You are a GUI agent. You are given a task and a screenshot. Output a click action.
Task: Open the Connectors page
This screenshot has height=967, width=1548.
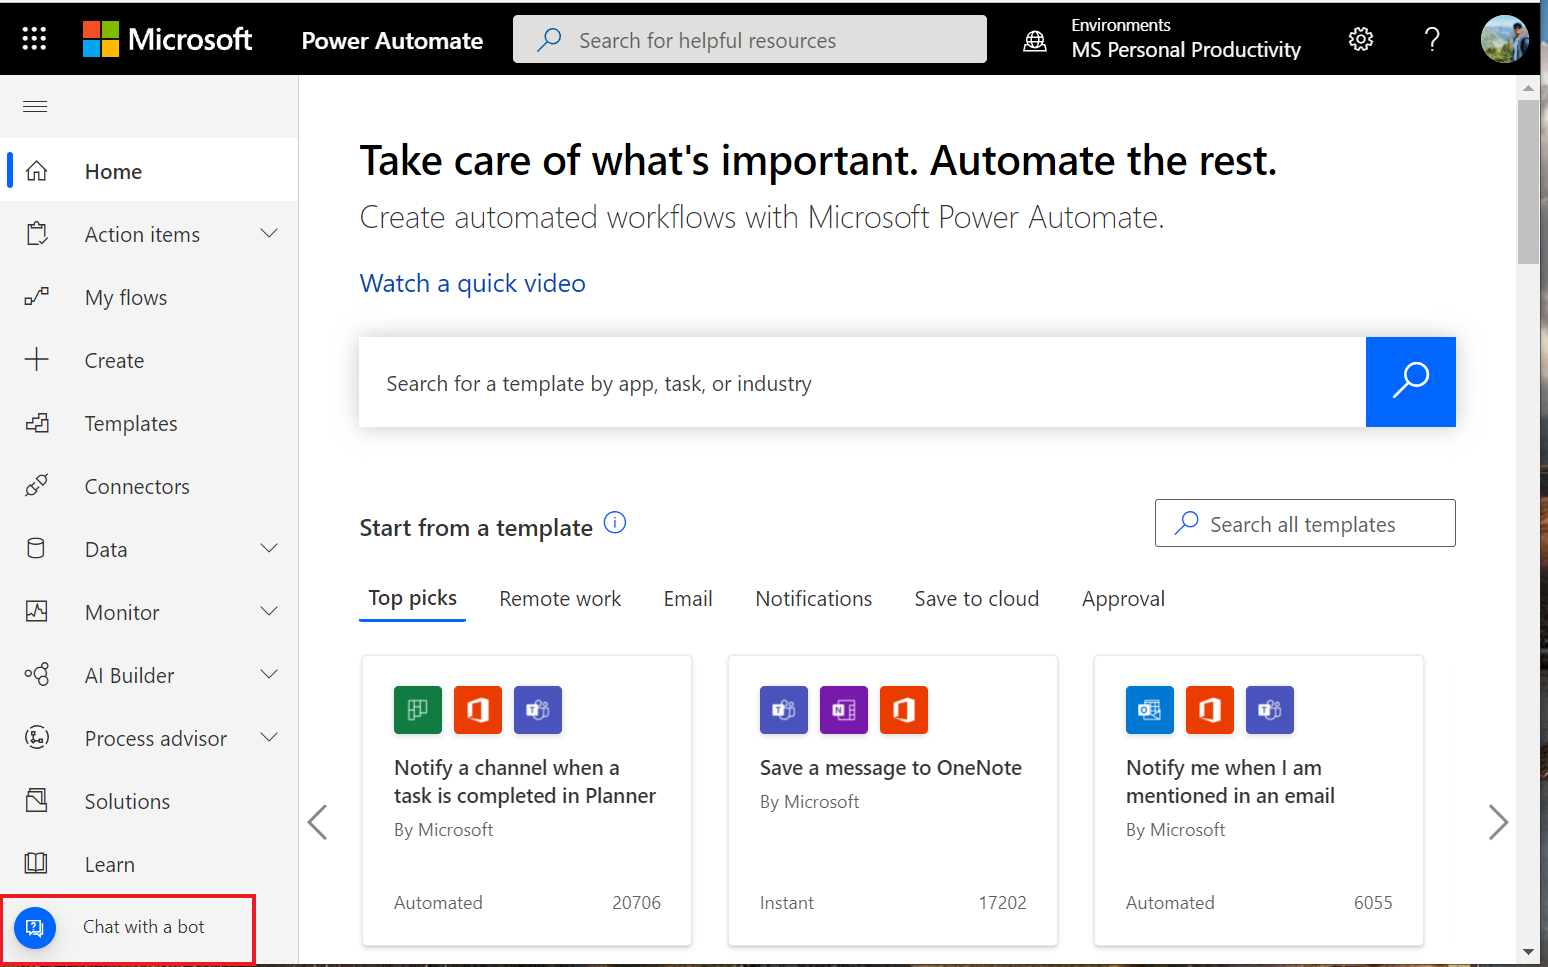pyautogui.click(x=137, y=486)
